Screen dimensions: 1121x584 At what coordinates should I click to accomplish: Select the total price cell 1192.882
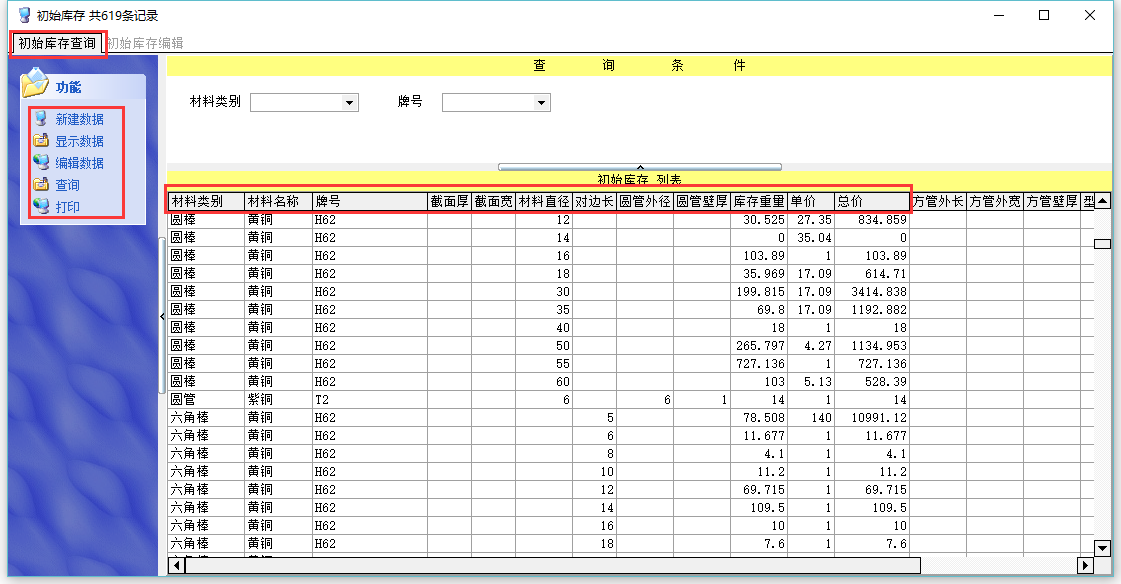tap(872, 310)
